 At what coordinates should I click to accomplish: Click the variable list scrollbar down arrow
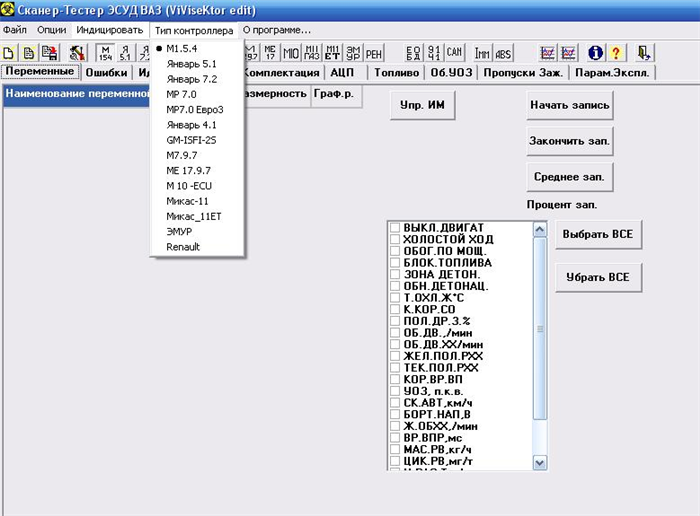point(540,463)
